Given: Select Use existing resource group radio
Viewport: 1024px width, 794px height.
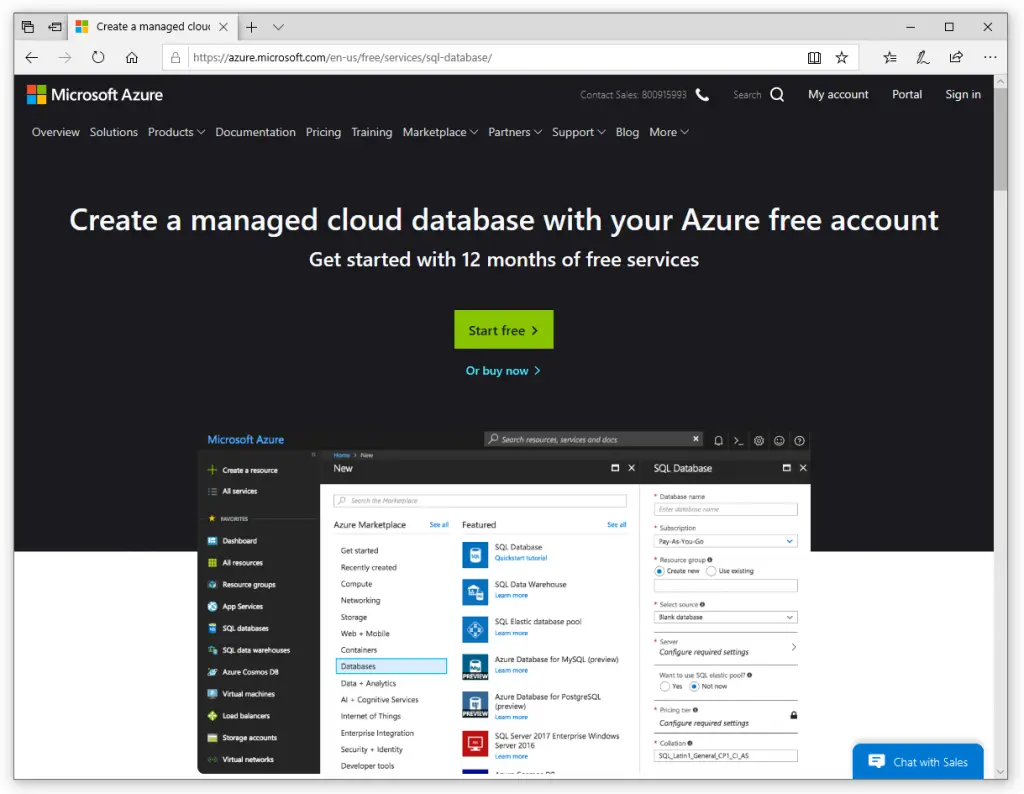Looking at the screenshot, I should [x=711, y=571].
